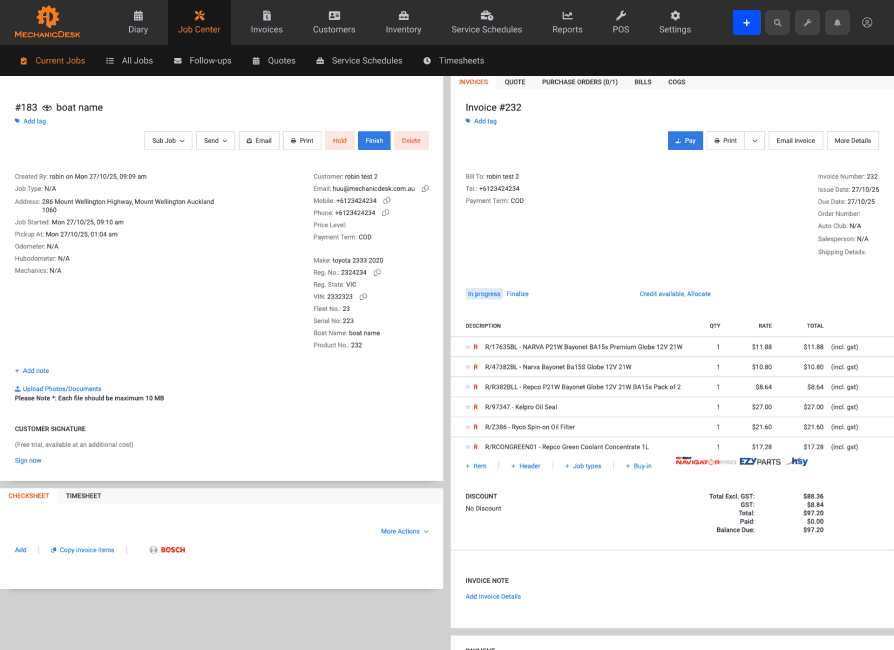Switch to the Purchase Orders tab
The image size is (894, 650).
[x=579, y=82]
